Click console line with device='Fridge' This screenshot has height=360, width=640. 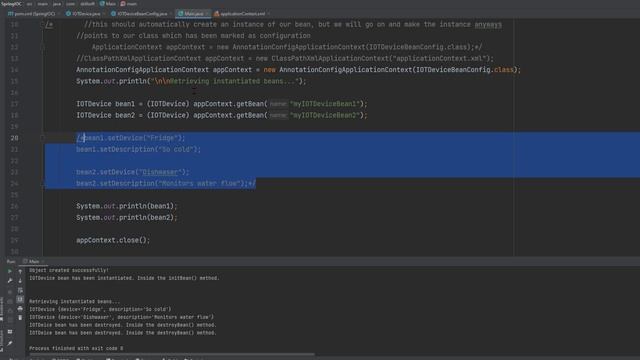coord(100,309)
